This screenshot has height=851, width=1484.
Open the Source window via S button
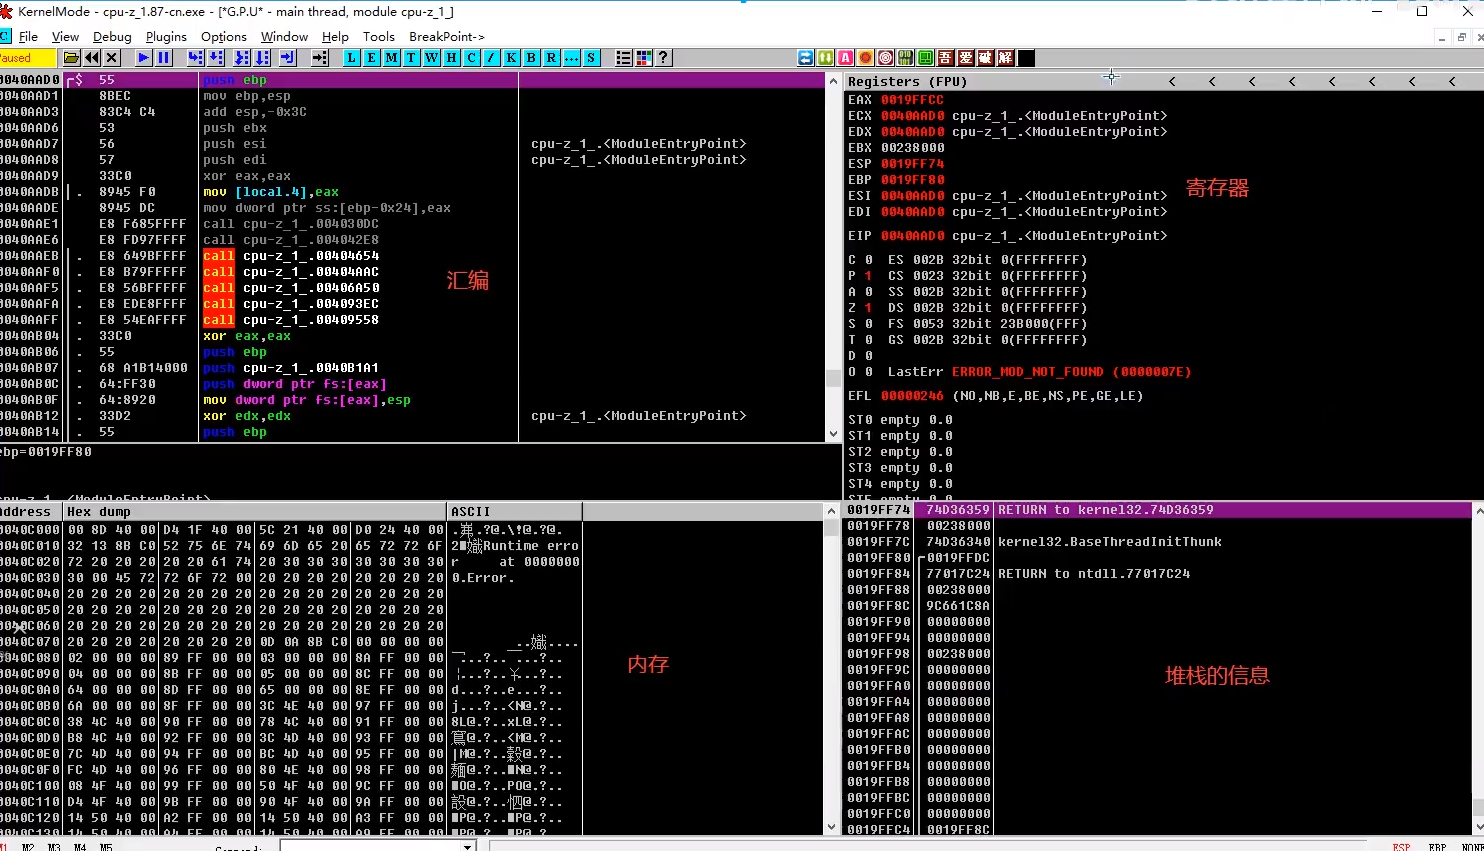(x=591, y=58)
